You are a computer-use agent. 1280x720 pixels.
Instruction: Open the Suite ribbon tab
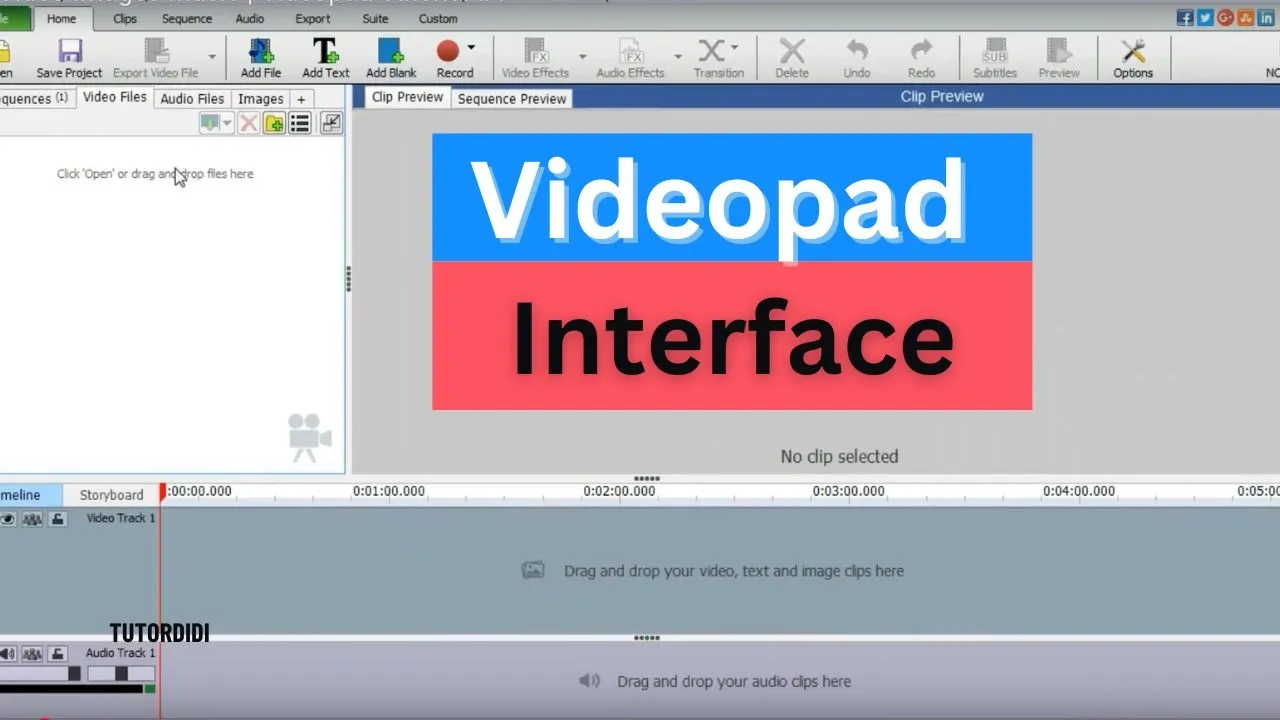[x=376, y=18]
